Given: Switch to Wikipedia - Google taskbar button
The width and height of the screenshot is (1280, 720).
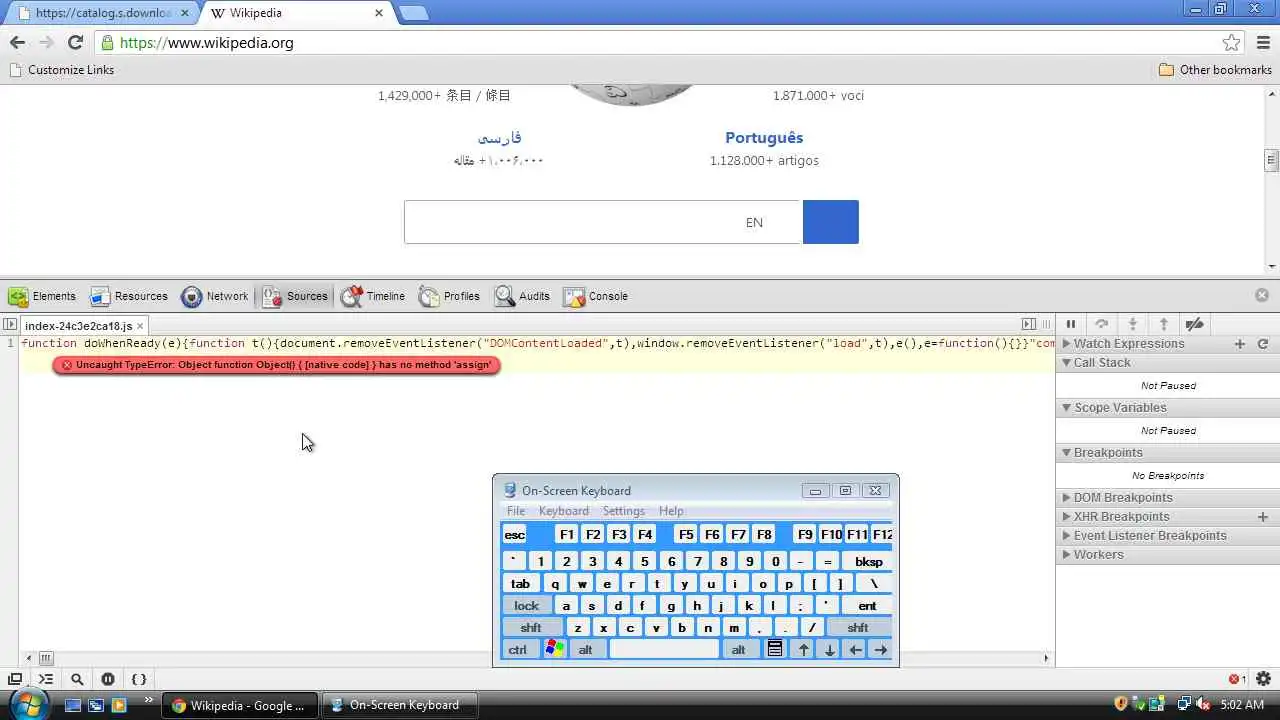Looking at the screenshot, I should pyautogui.click(x=240, y=705).
